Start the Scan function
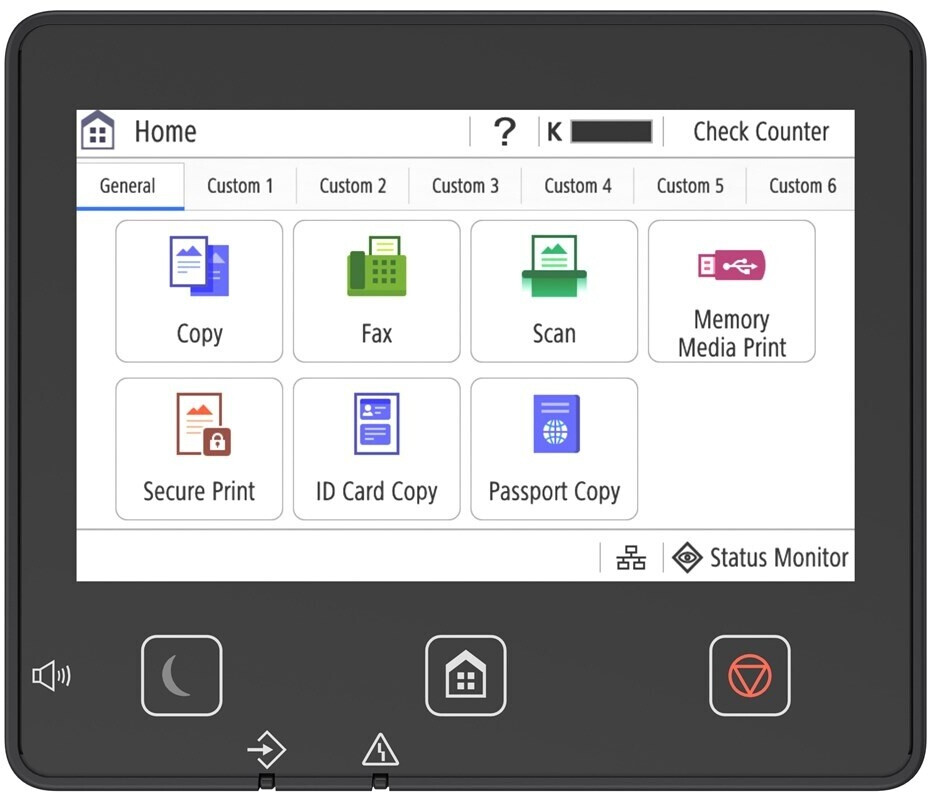The height and width of the screenshot is (792, 928). pos(553,291)
